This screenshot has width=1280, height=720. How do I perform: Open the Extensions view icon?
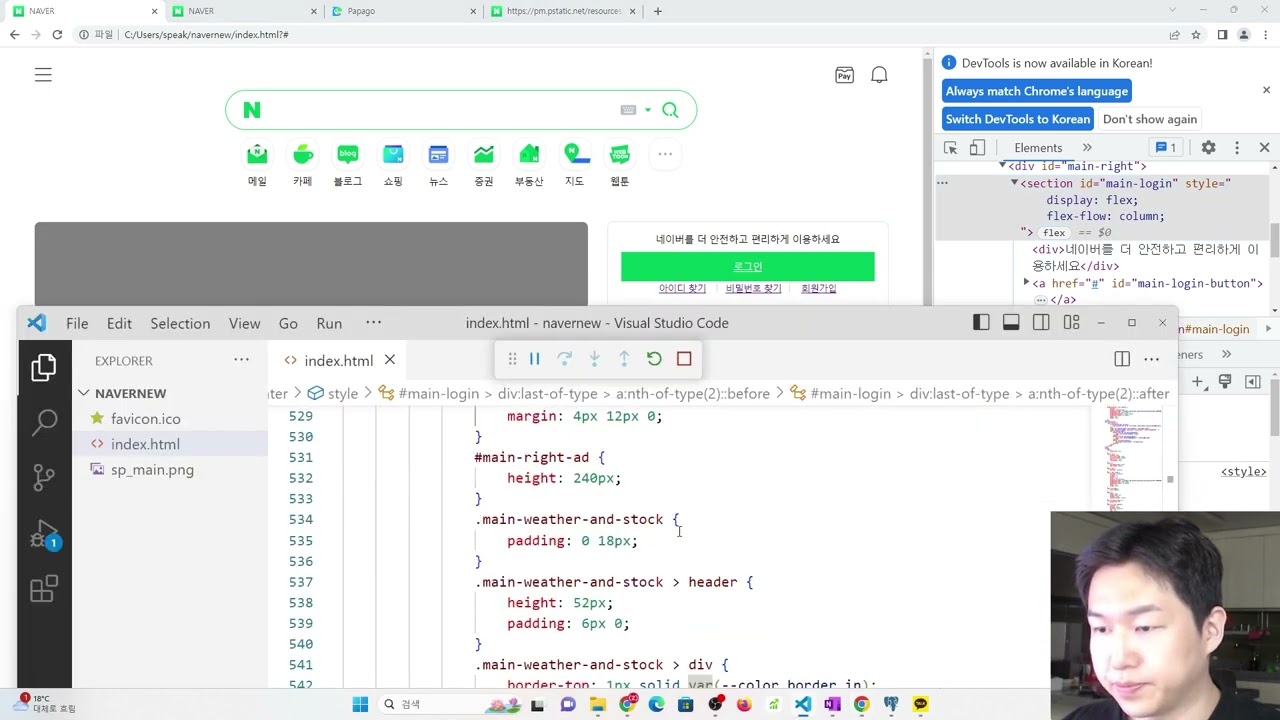point(44,589)
